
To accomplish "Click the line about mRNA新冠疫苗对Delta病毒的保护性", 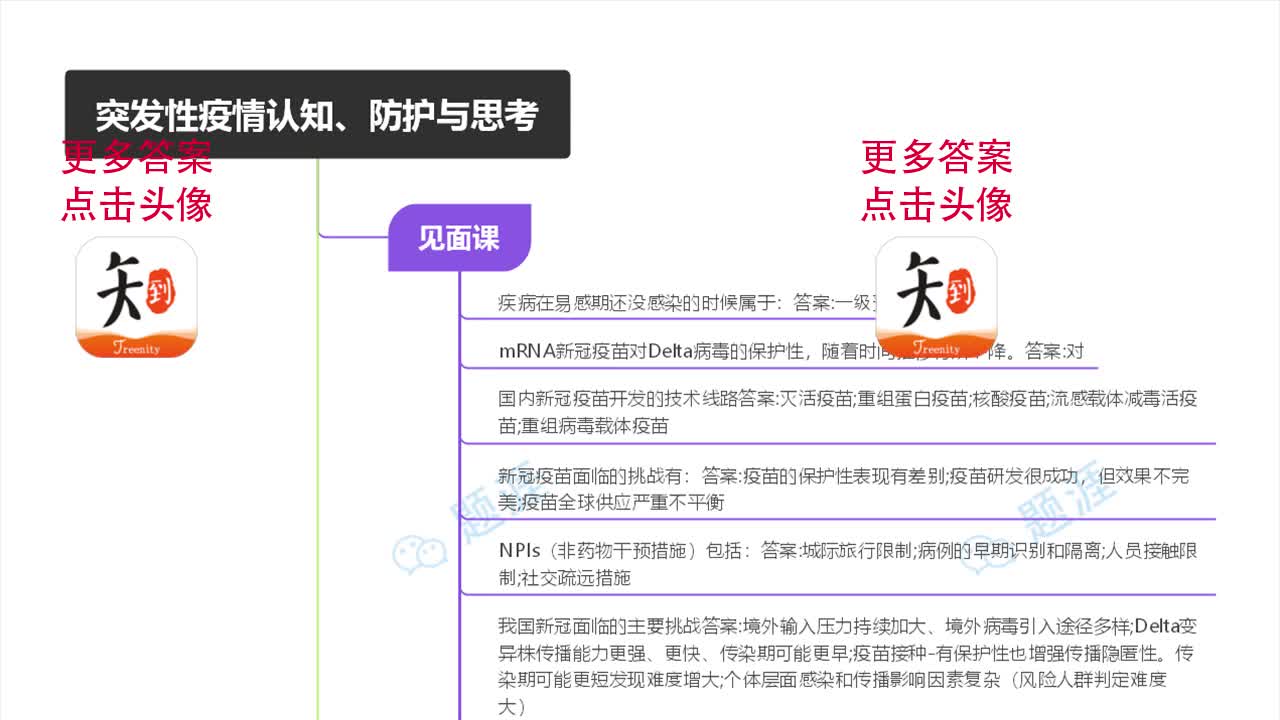I will pos(791,351).
